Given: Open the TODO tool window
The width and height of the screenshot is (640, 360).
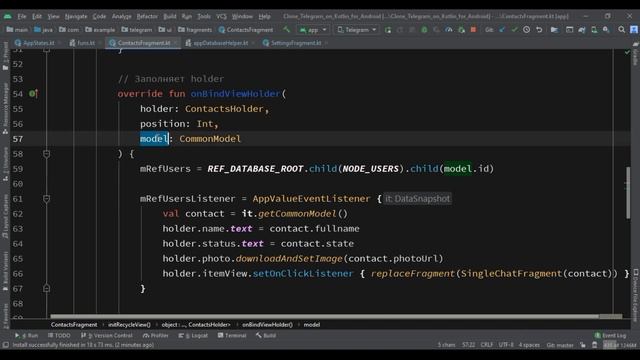Looking at the screenshot, I should [59, 336].
